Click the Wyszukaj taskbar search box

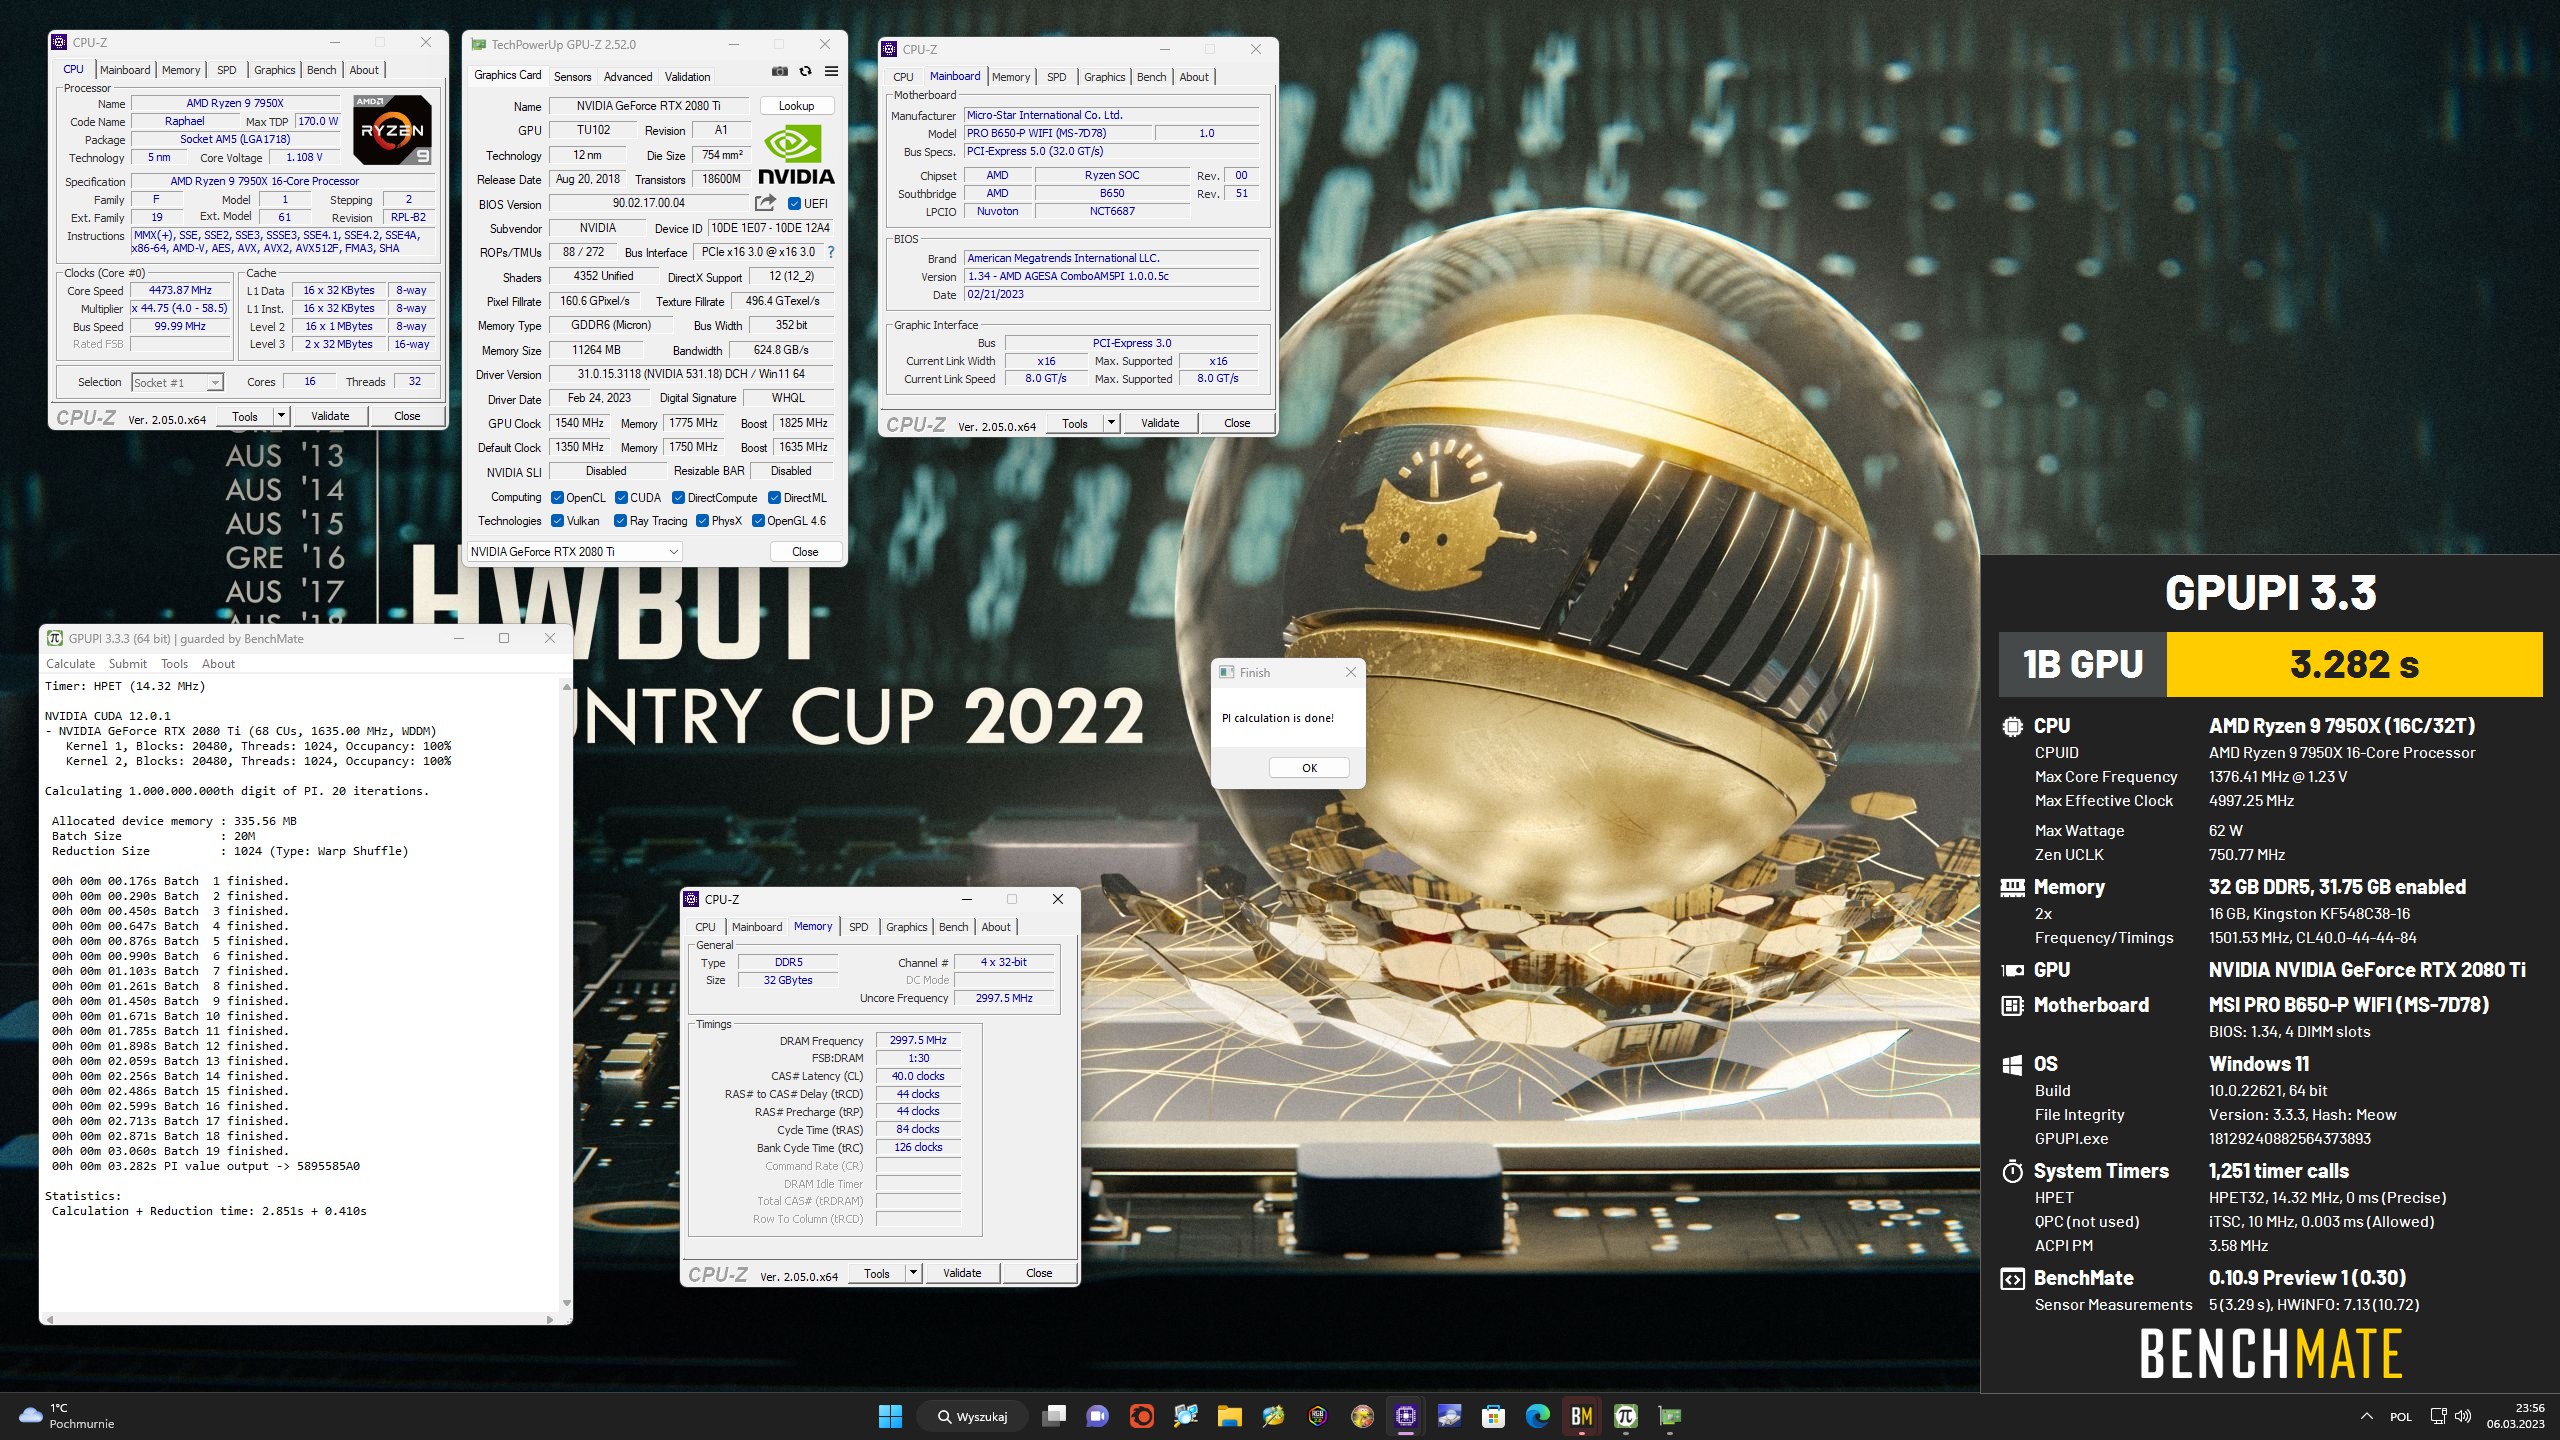972,1416
